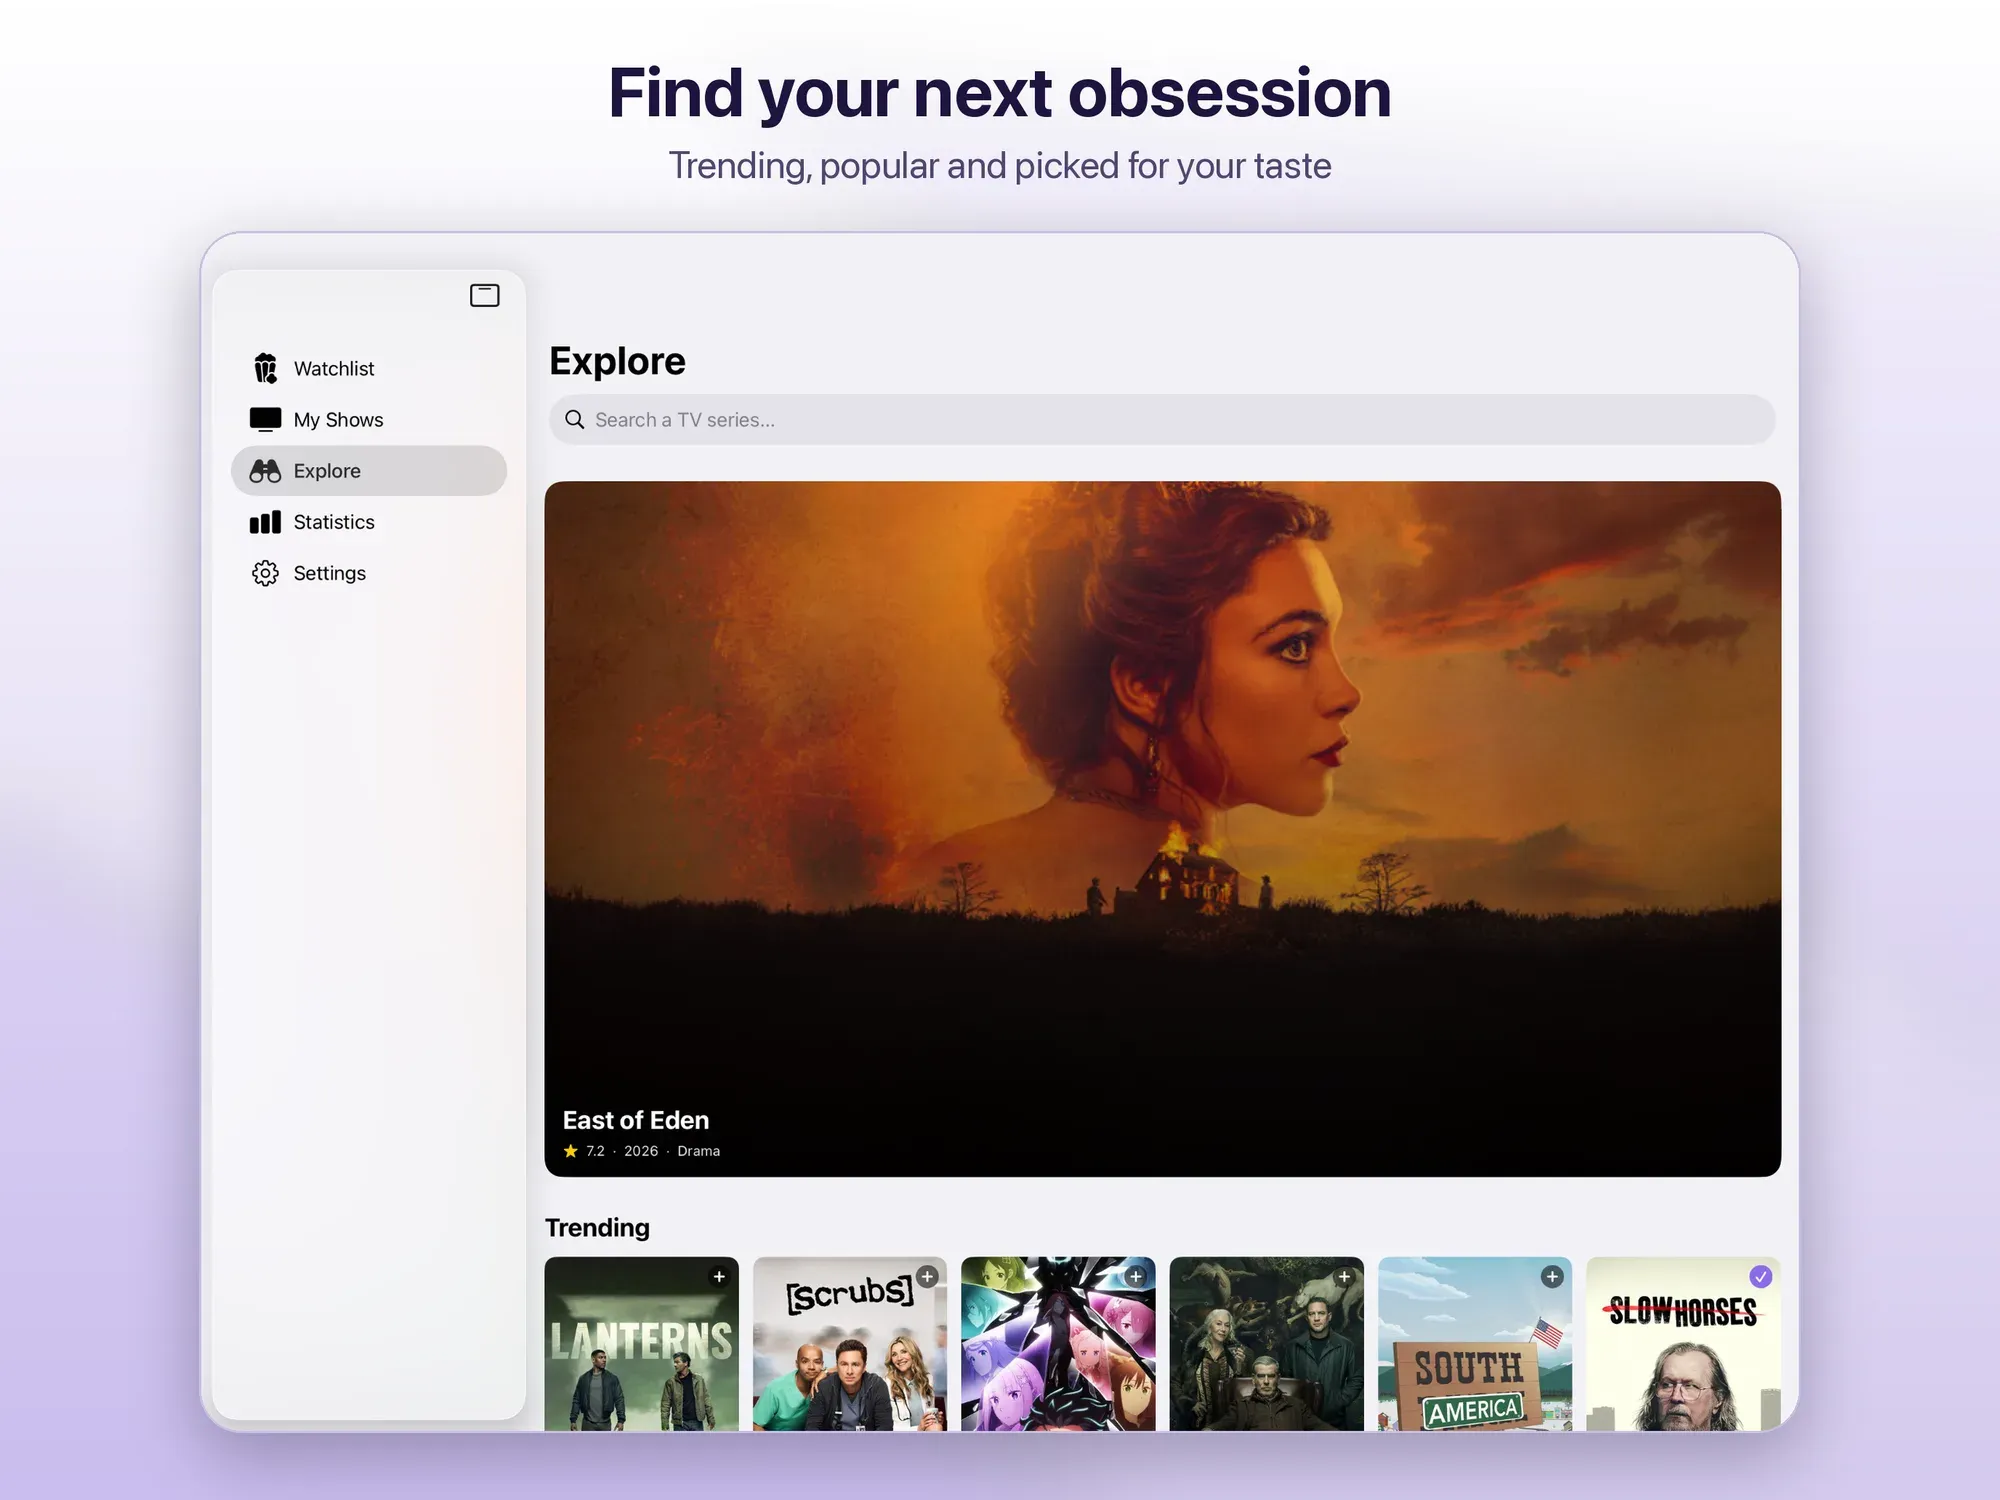Click the Explore binoculars icon

[x=265, y=471]
